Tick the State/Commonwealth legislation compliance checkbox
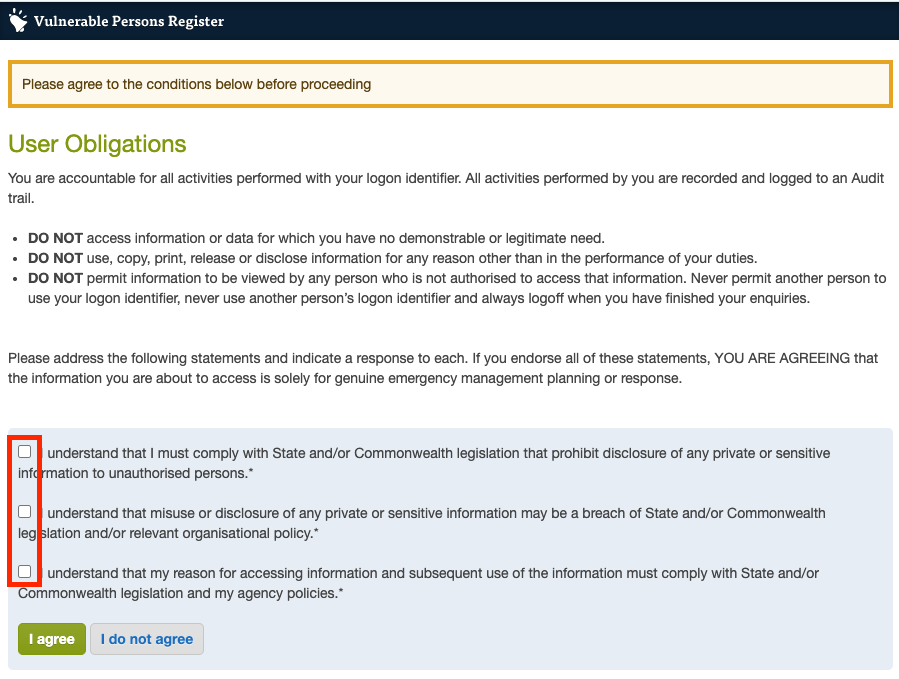Viewport: 899px width, 679px height. point(25,452)
